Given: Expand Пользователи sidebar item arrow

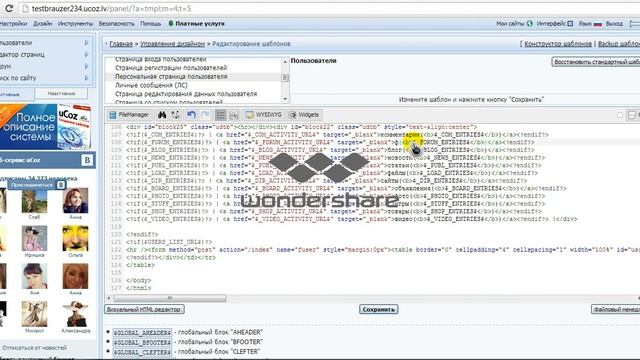Looking at the screenshot, I should click(86, 42).
